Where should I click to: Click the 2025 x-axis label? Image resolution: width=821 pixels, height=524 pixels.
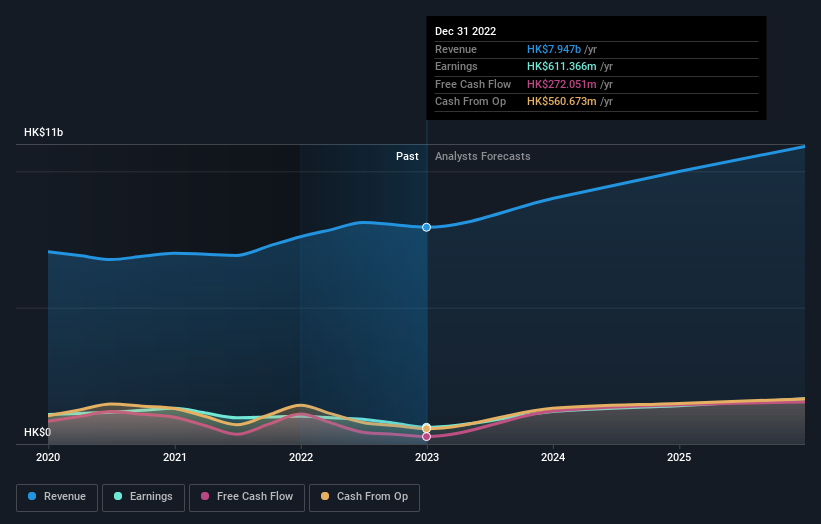pos(679,458)
